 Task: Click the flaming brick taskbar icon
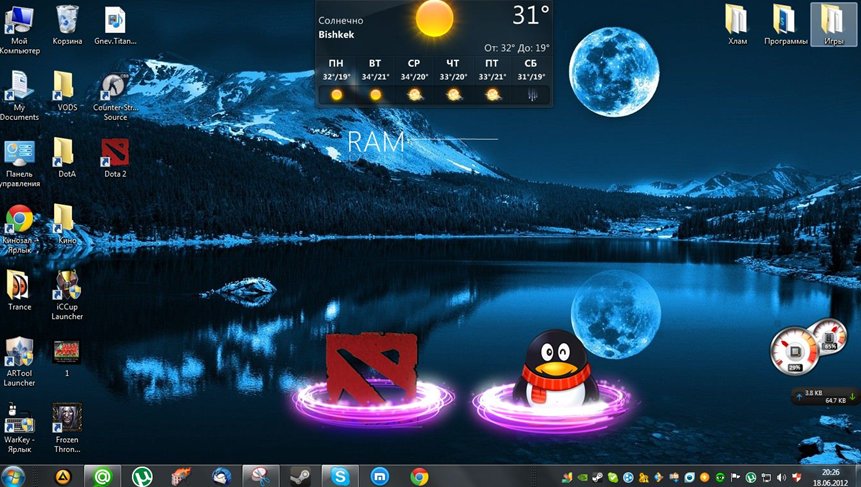coord(181,477)
